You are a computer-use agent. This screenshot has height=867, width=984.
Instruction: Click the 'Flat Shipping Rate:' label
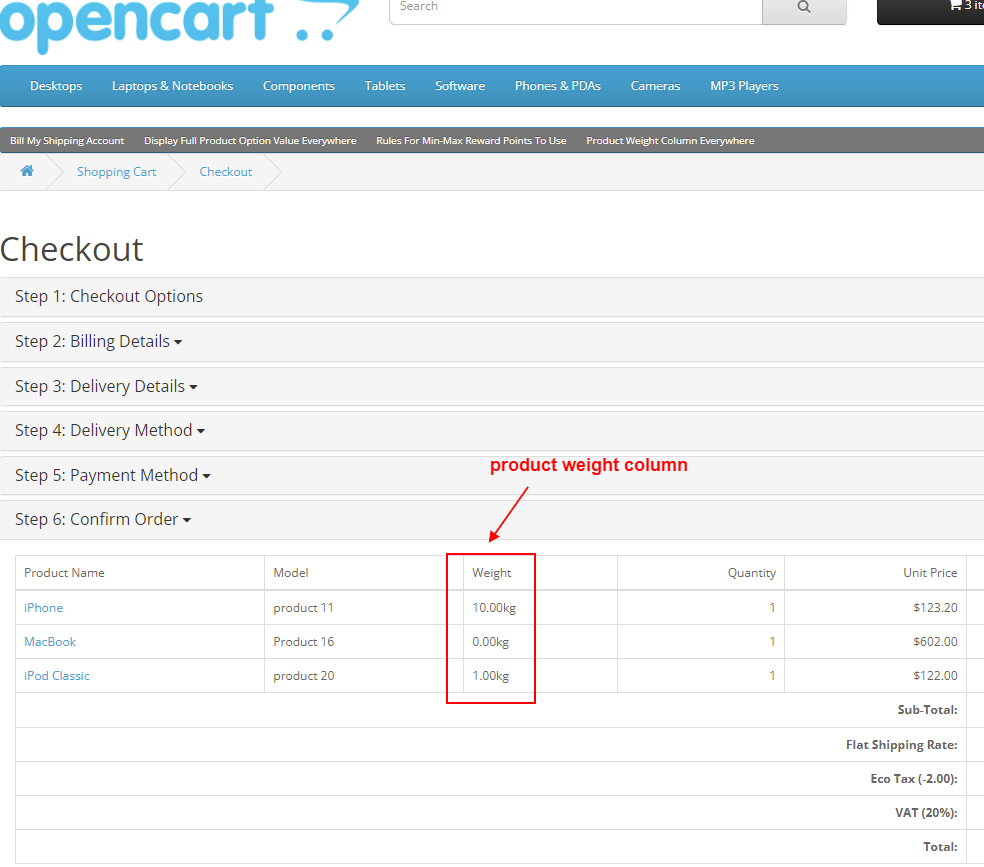(902, 745)
